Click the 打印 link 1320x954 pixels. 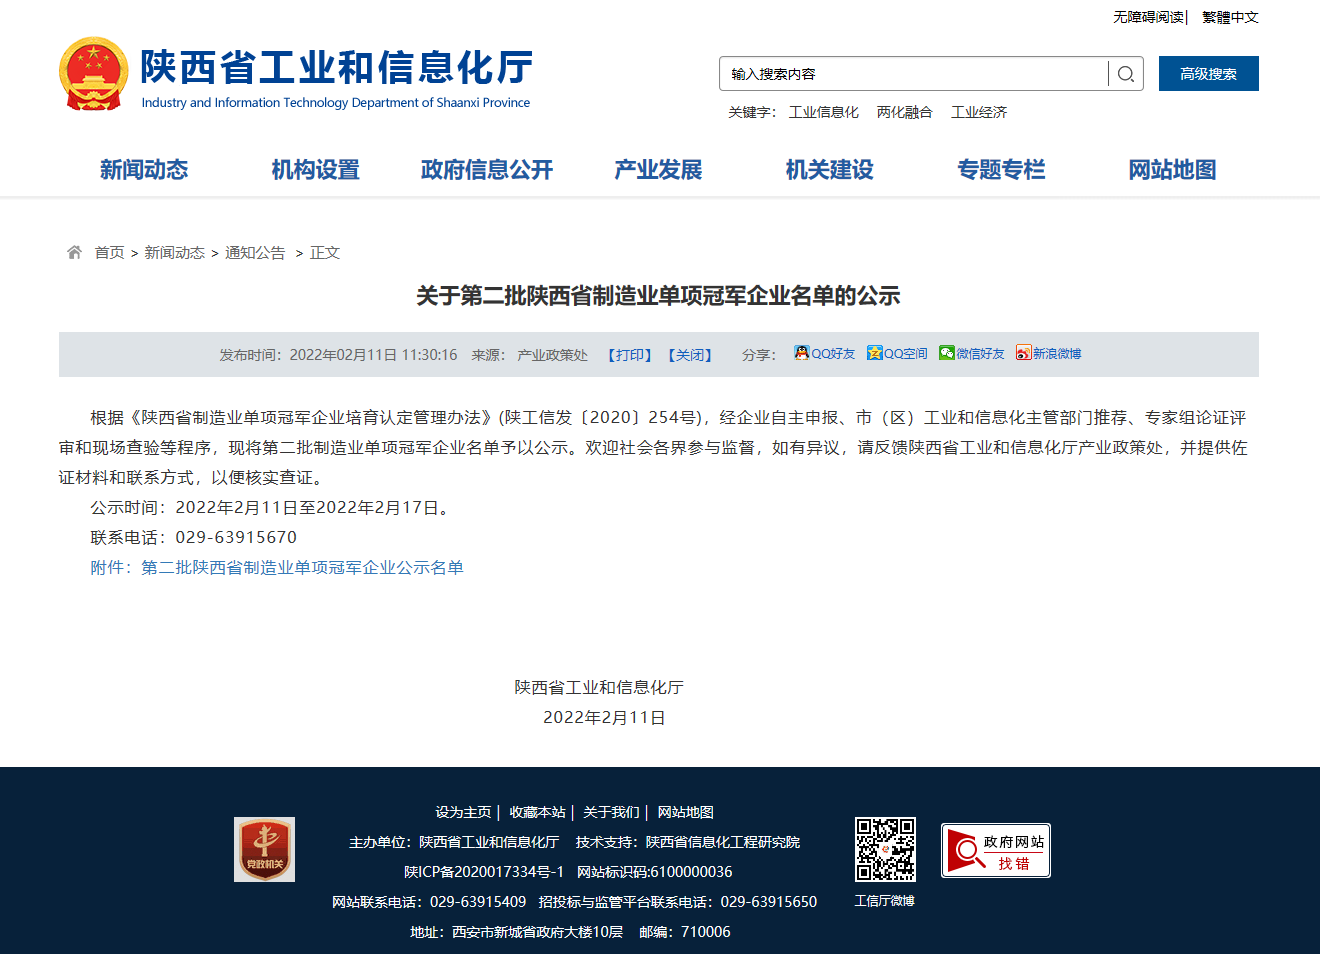[630, 355]
